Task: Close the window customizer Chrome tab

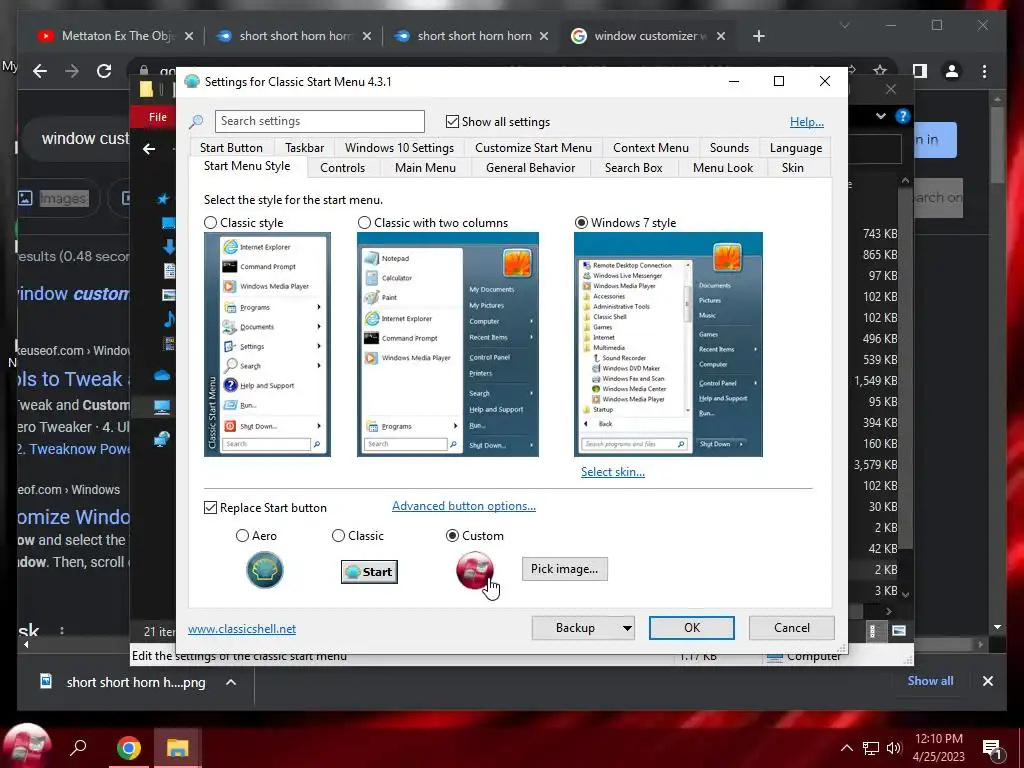Action: click(720, 36)
